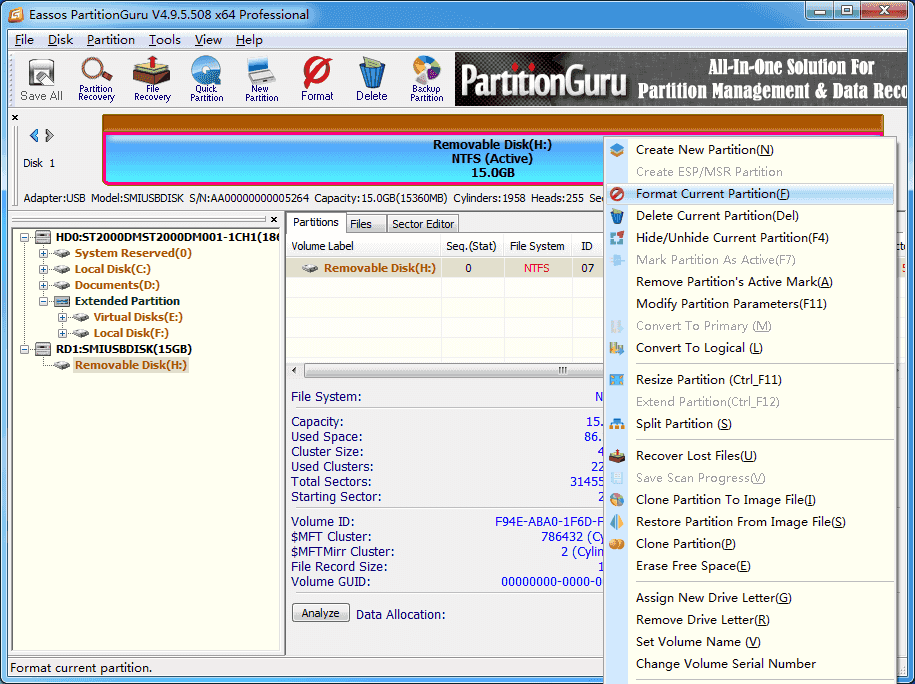The width and height of the screenshot is (915, 684).
Task: Open the Tools menu
Action: pos(165,40)
